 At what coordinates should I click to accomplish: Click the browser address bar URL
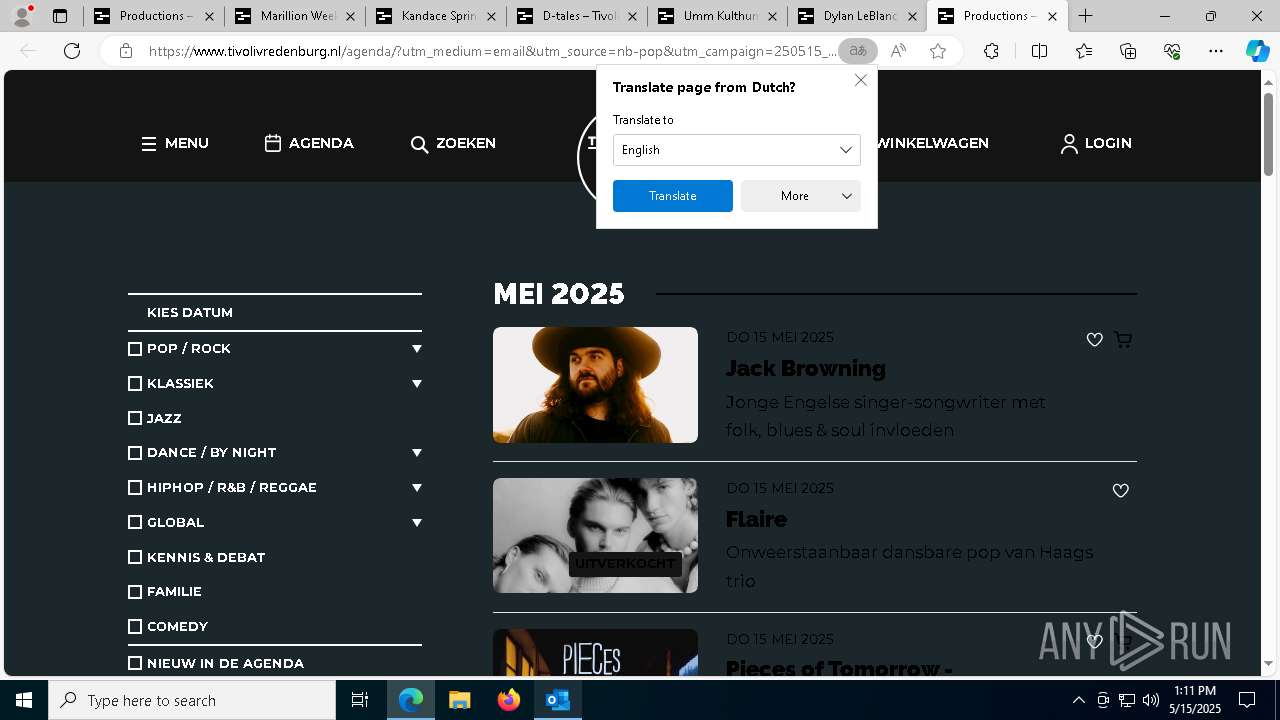click(492, 51)
